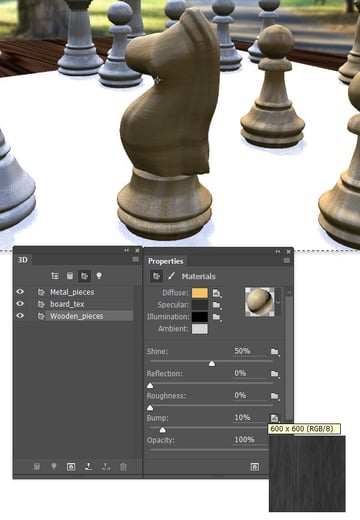Hide the Wooden_pieces material

point(20,315)
